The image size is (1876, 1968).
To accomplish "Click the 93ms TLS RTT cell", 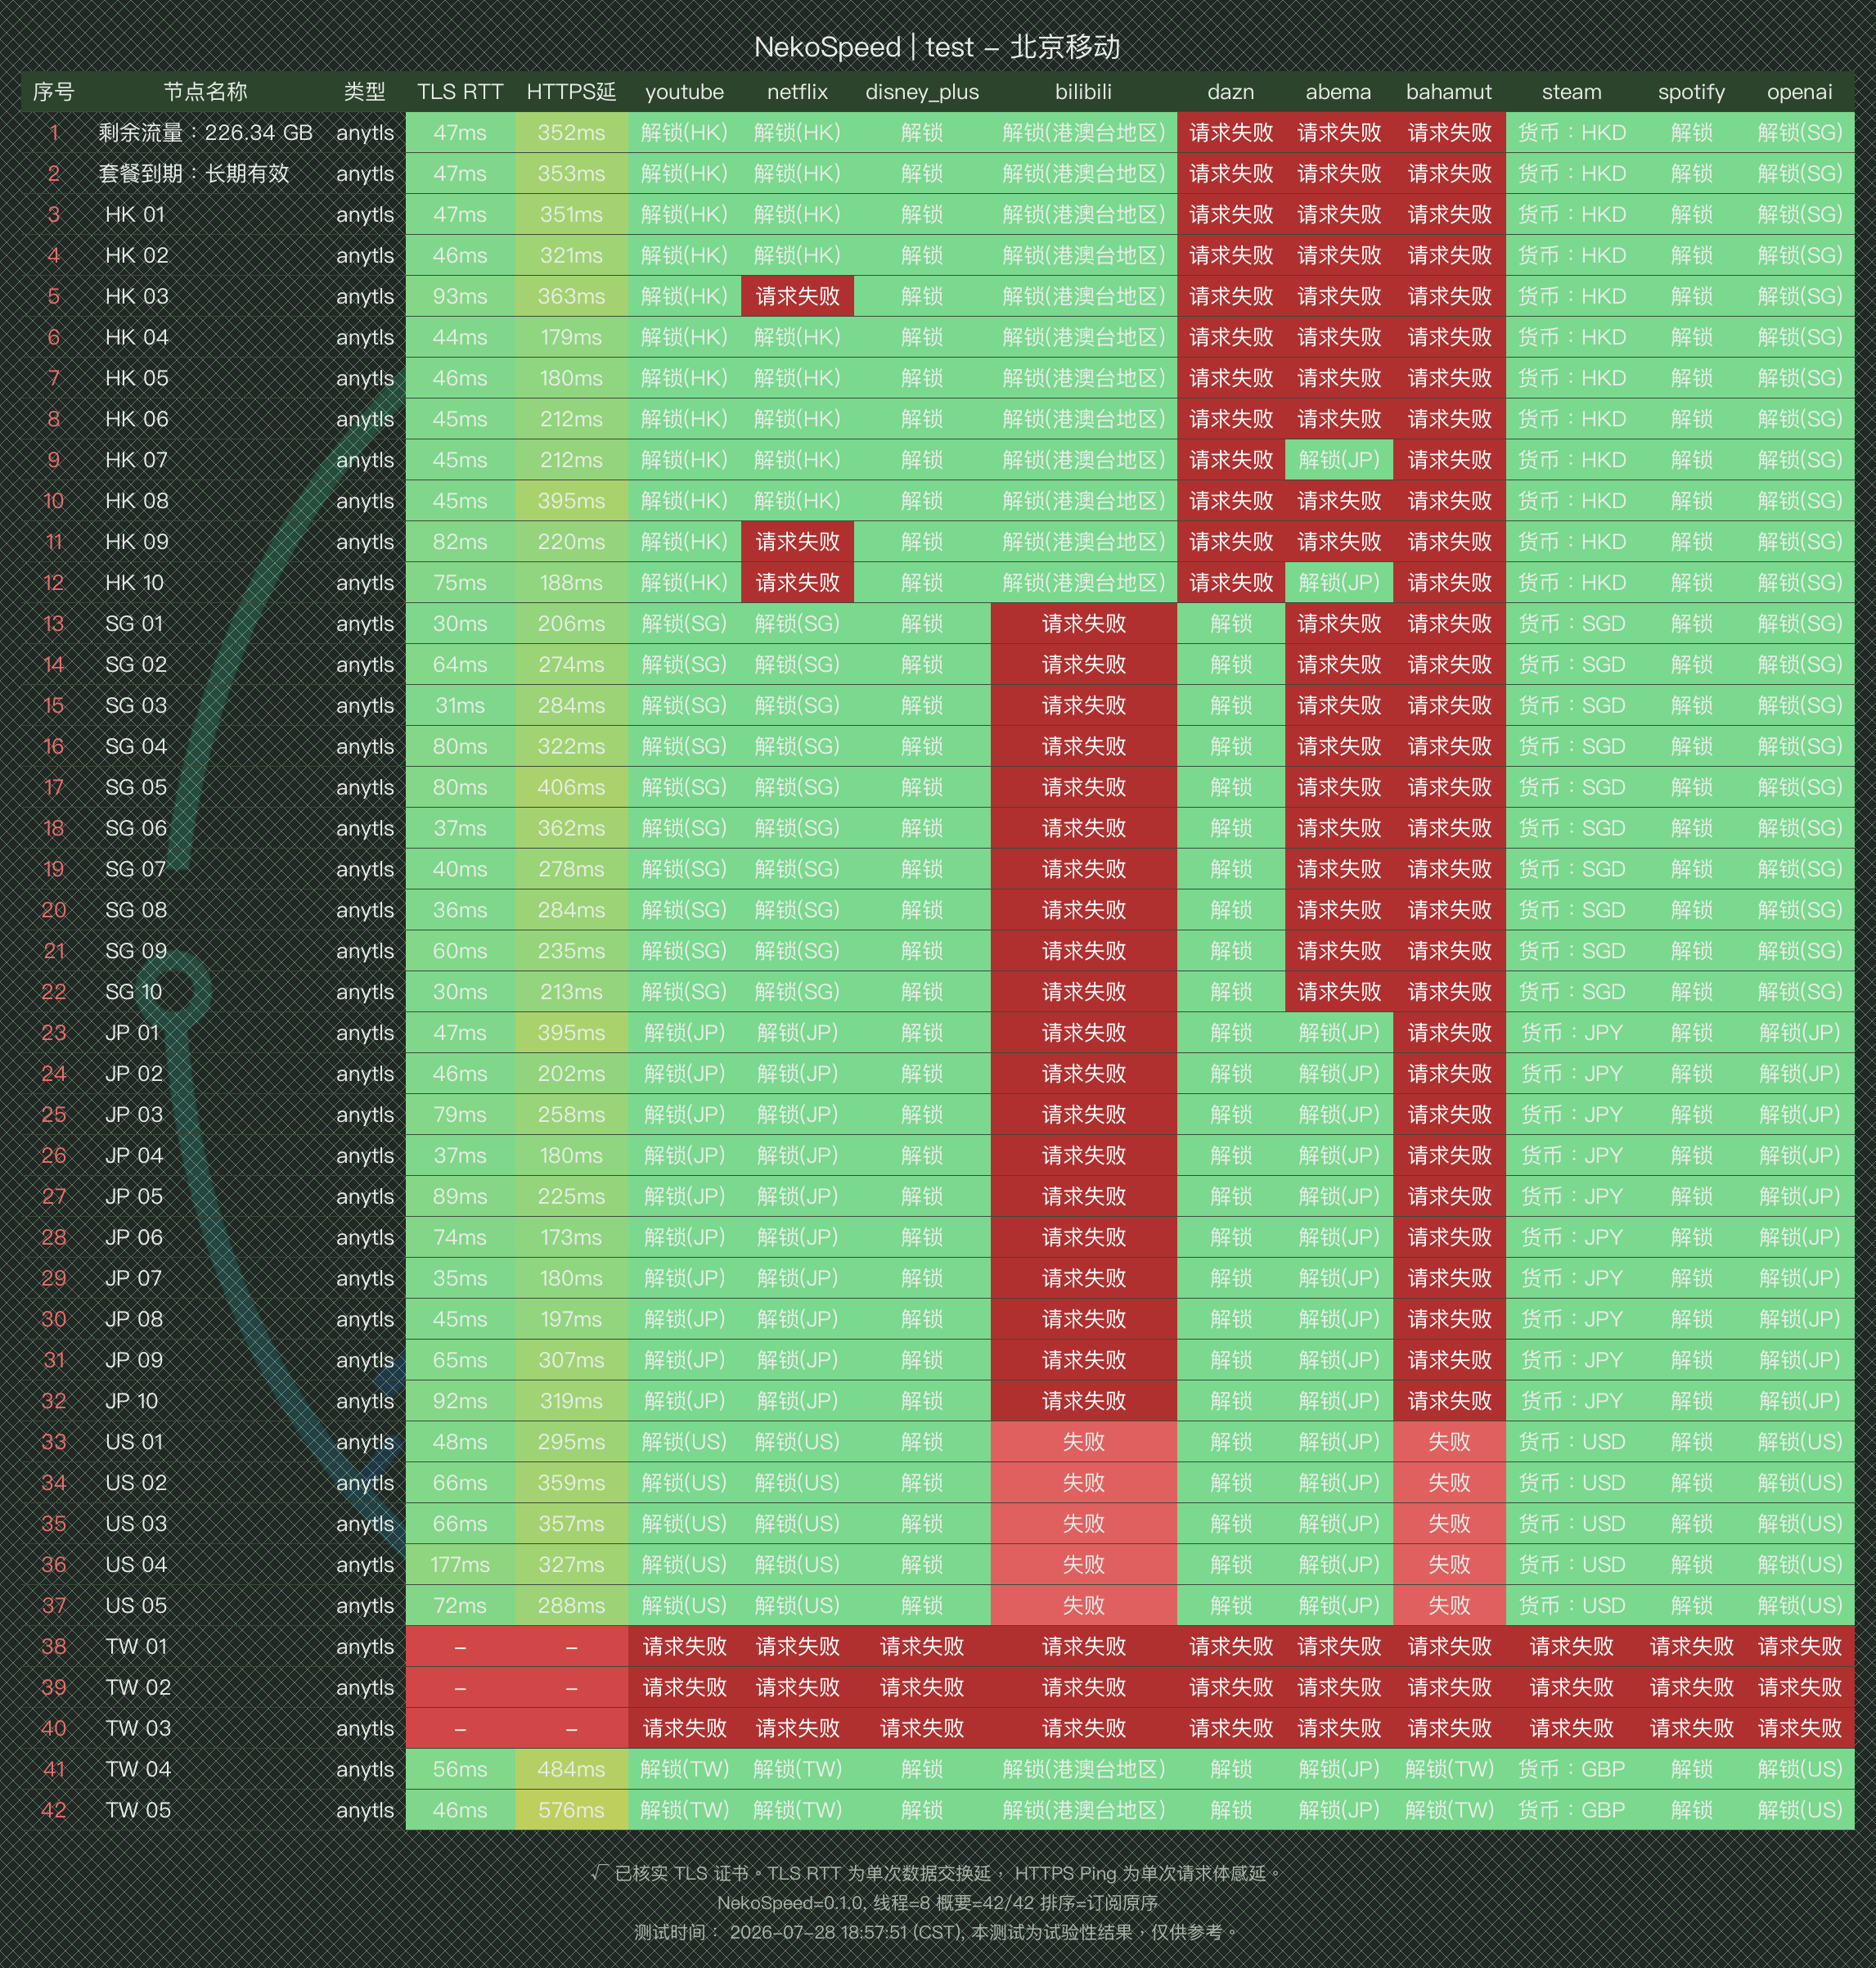I will point(460,296).
